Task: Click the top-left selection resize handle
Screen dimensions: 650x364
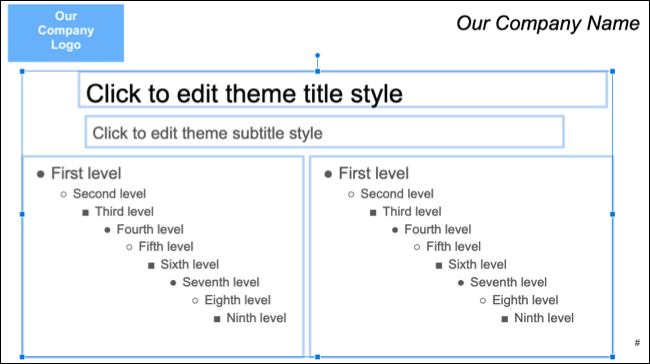Action: [x=22, y=72]
